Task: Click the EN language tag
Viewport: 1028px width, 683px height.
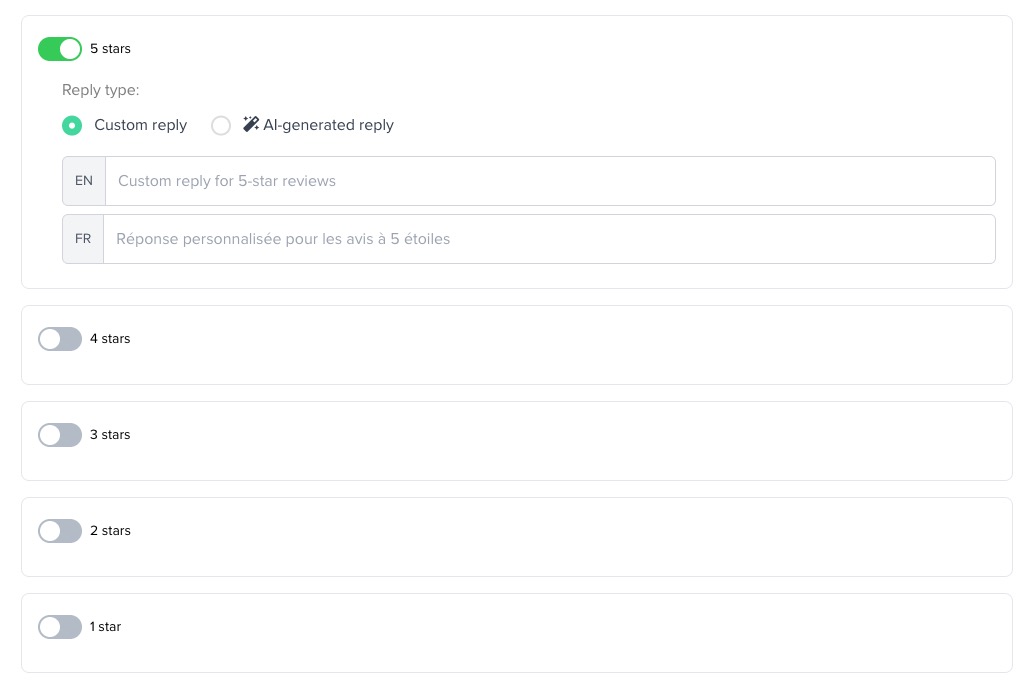Action: click(84, 181)
